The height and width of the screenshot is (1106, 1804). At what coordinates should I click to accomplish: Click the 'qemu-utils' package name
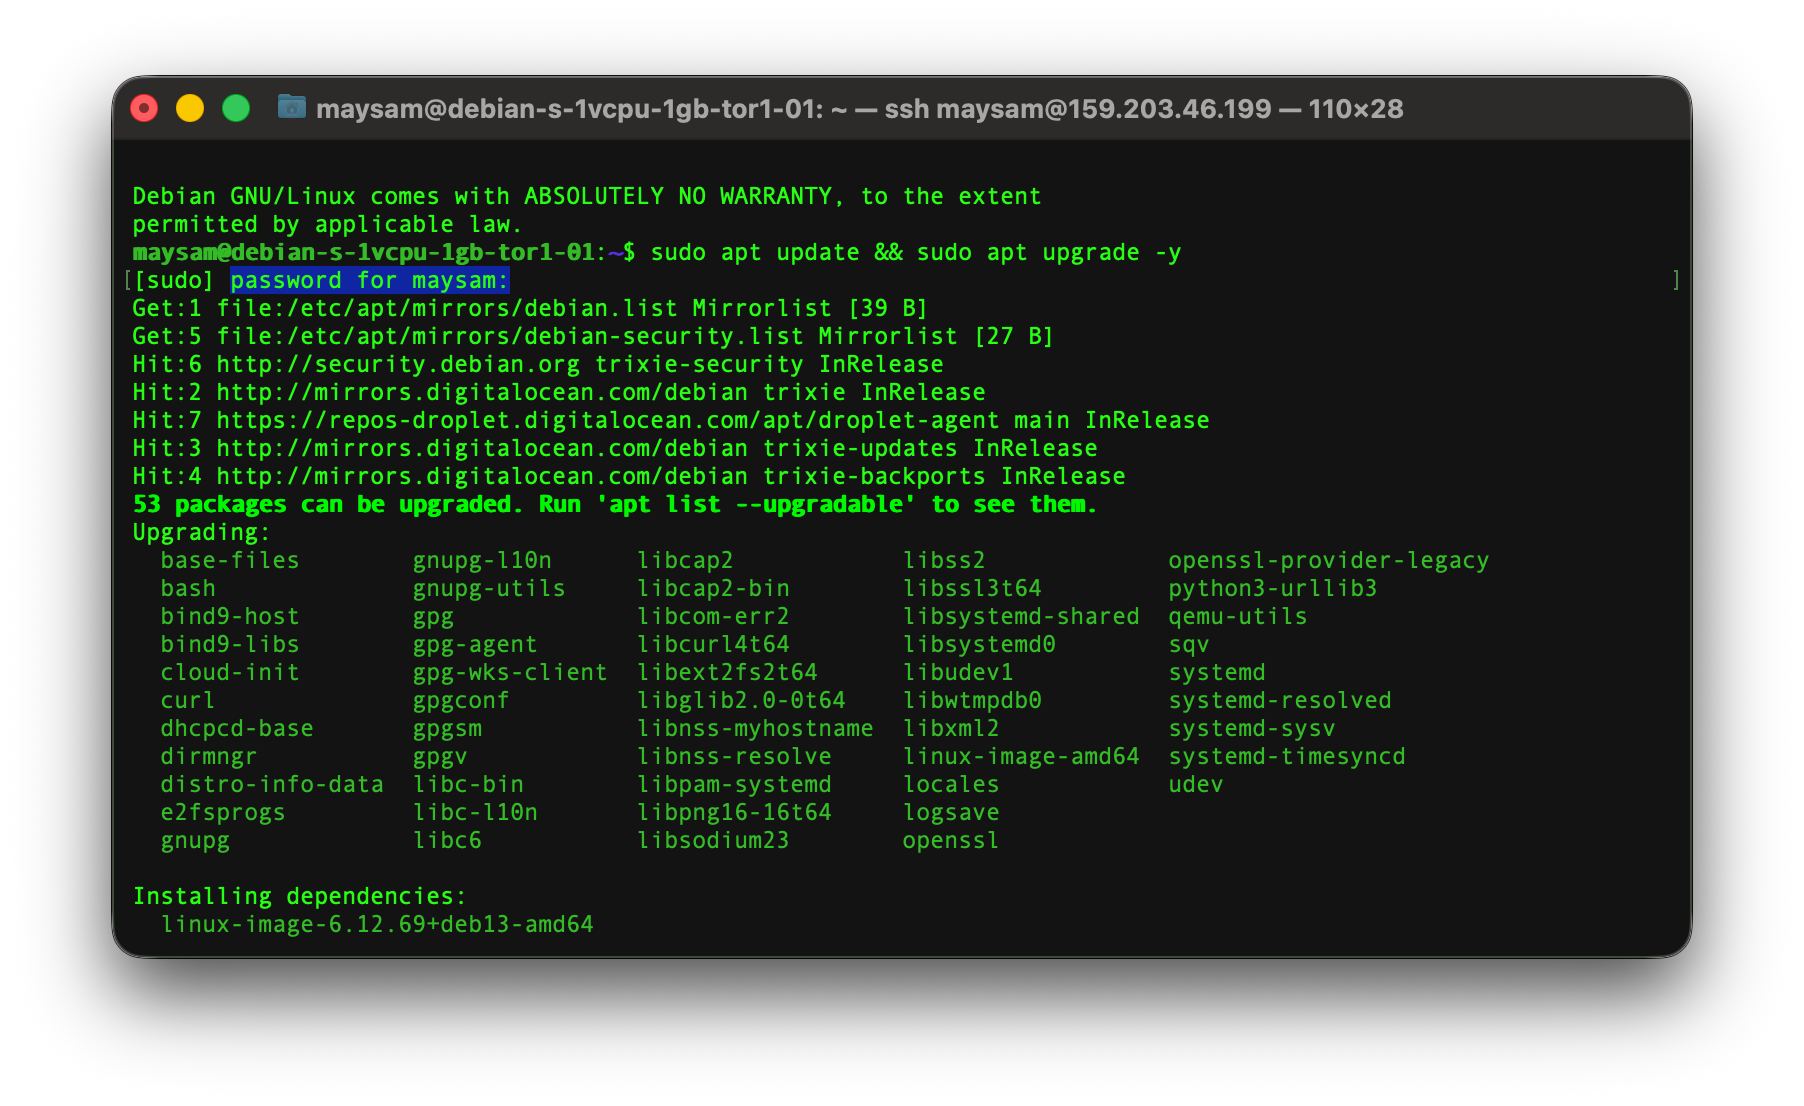coord(1238,616)
